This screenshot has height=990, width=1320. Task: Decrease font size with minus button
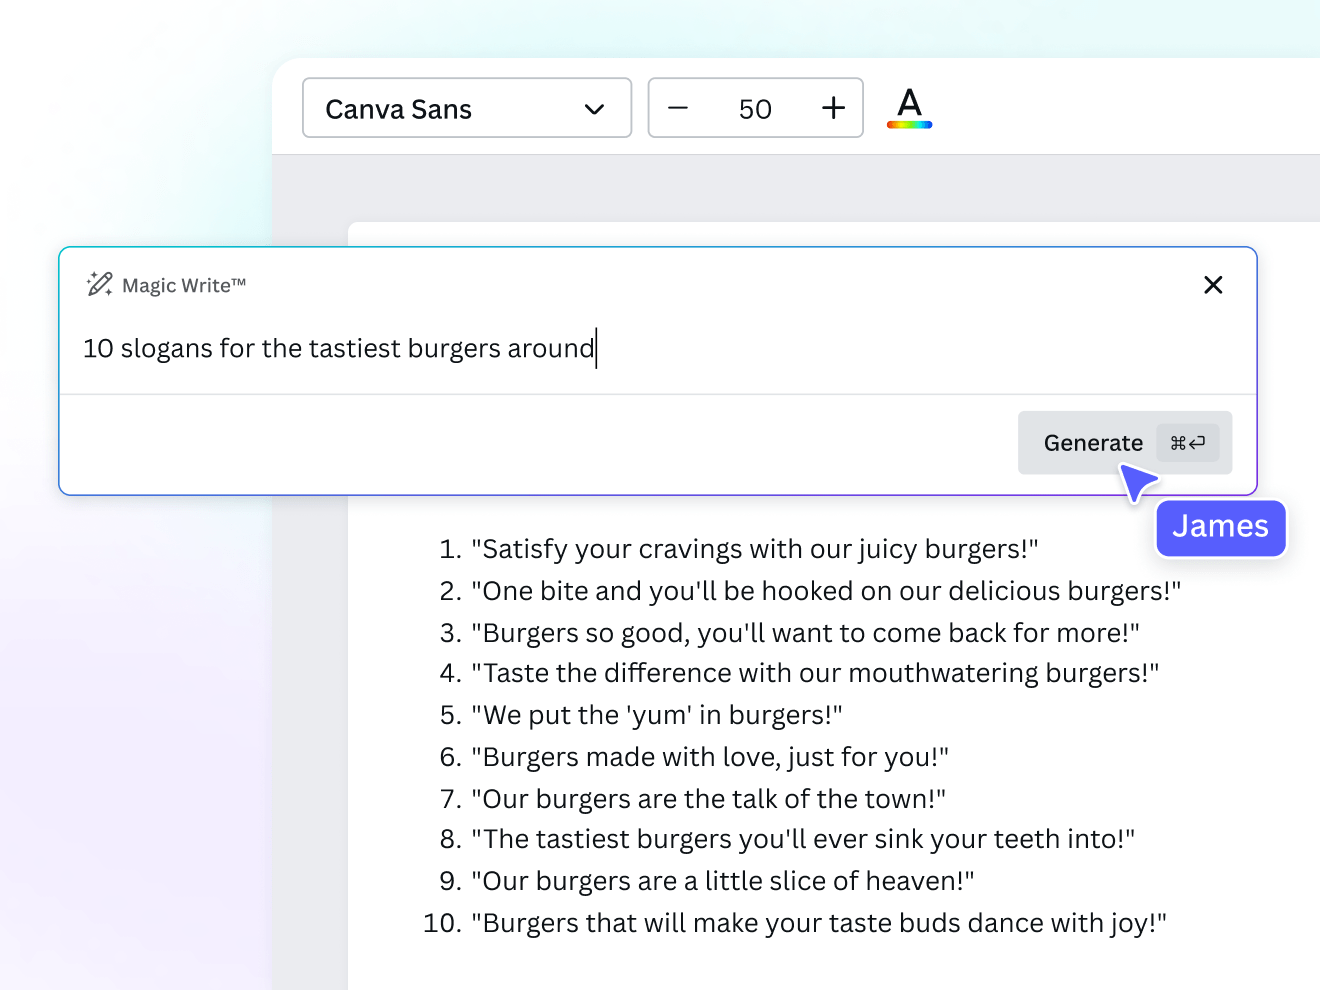coord(678,108)
